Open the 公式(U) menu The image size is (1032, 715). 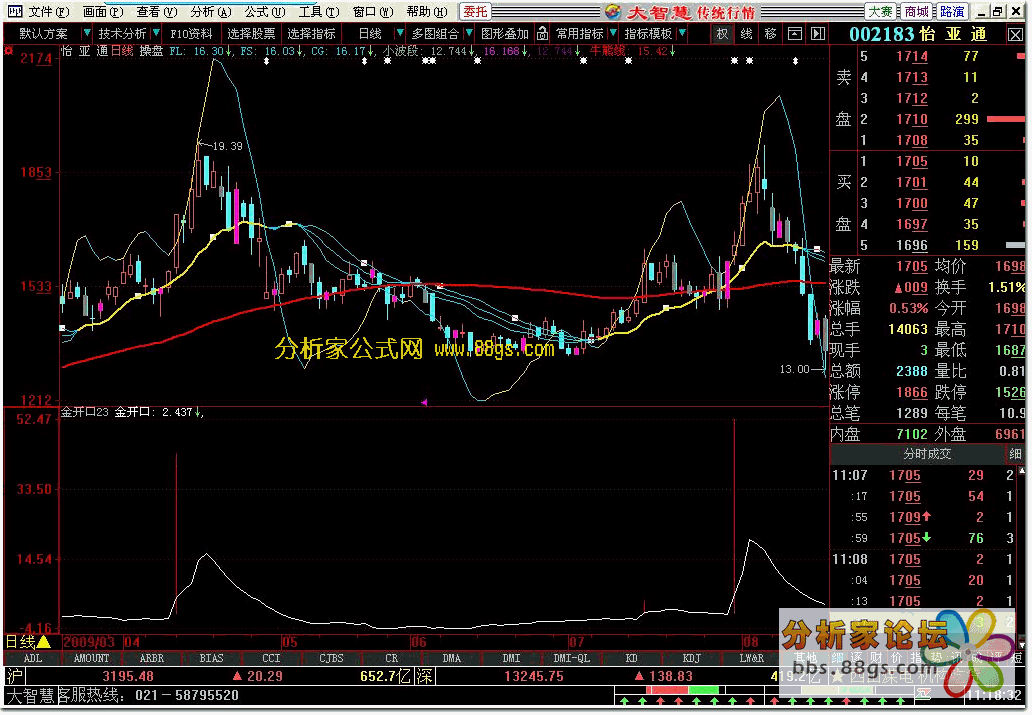click(x=265, y=12)
